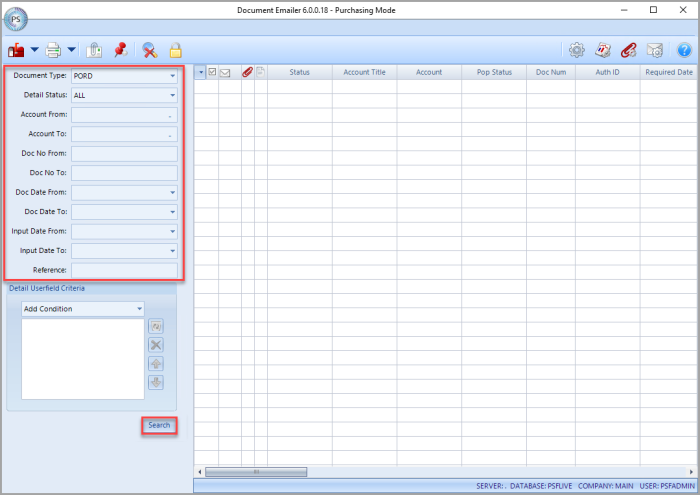Click the printer icon in toolbar

coord(53,50)
